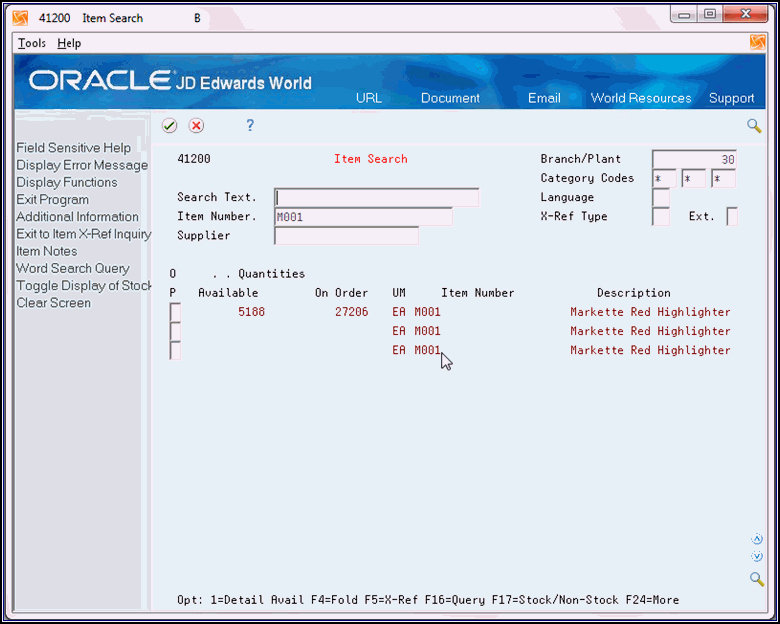Viewport: 780px width, 624px height.
Task: Click Markette Red Highlighter in third row
Action: click(650, 350)
